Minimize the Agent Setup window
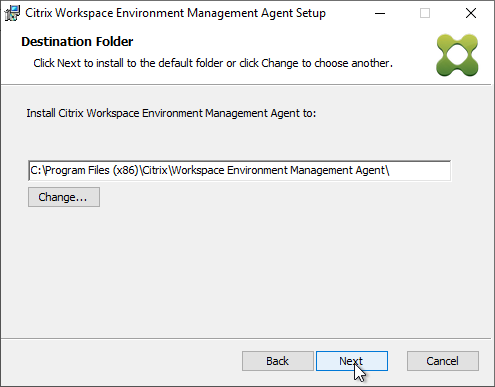The width and height of the screenshot is (495, 387). [380, 13]
